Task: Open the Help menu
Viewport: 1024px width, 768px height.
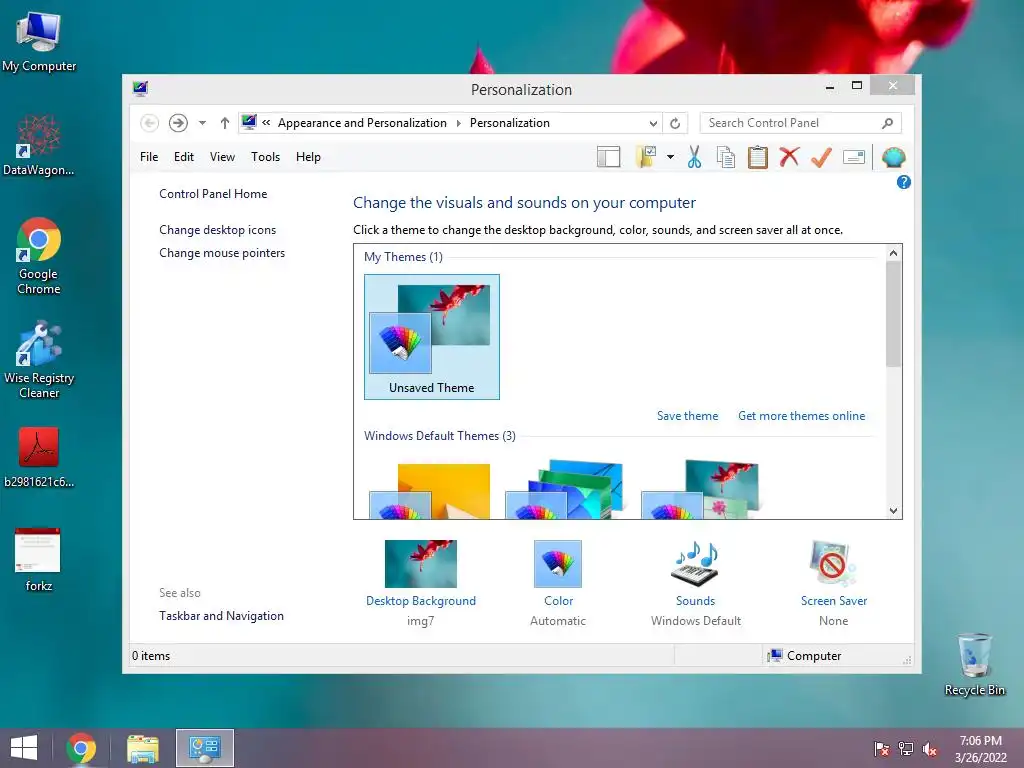Action: pos(308,157)
